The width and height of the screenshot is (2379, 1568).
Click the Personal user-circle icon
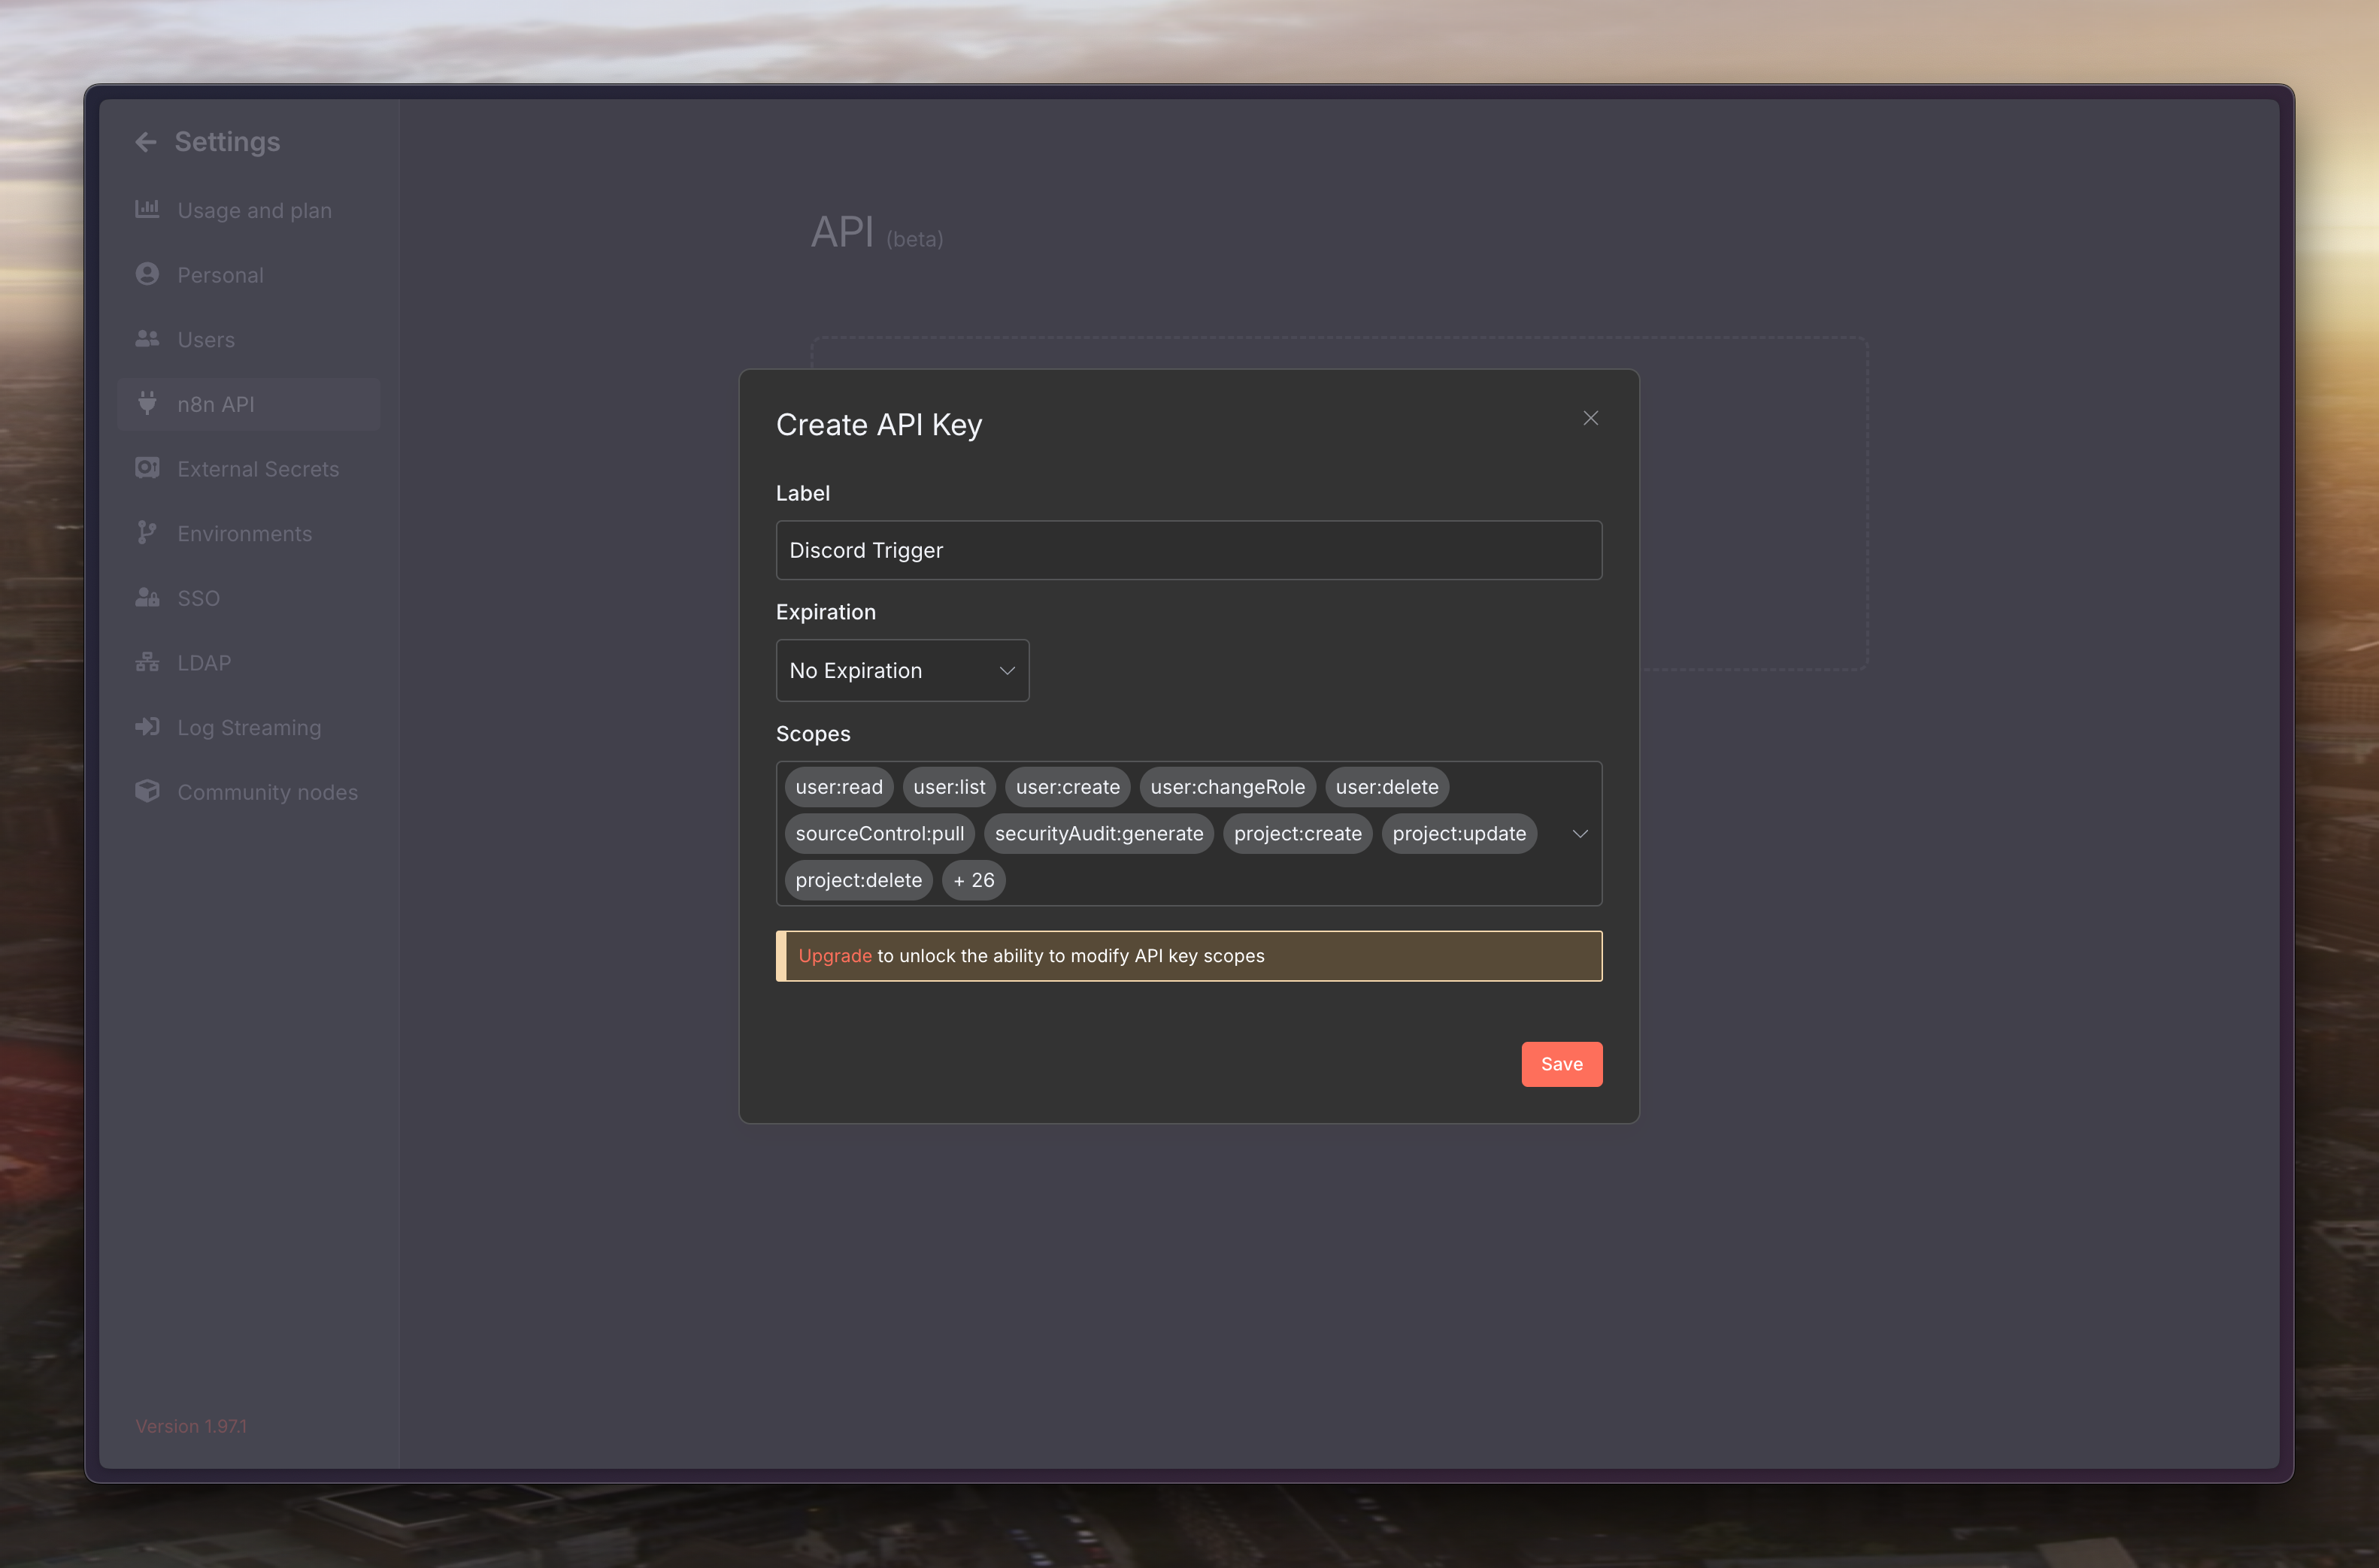tap(147, 274)
